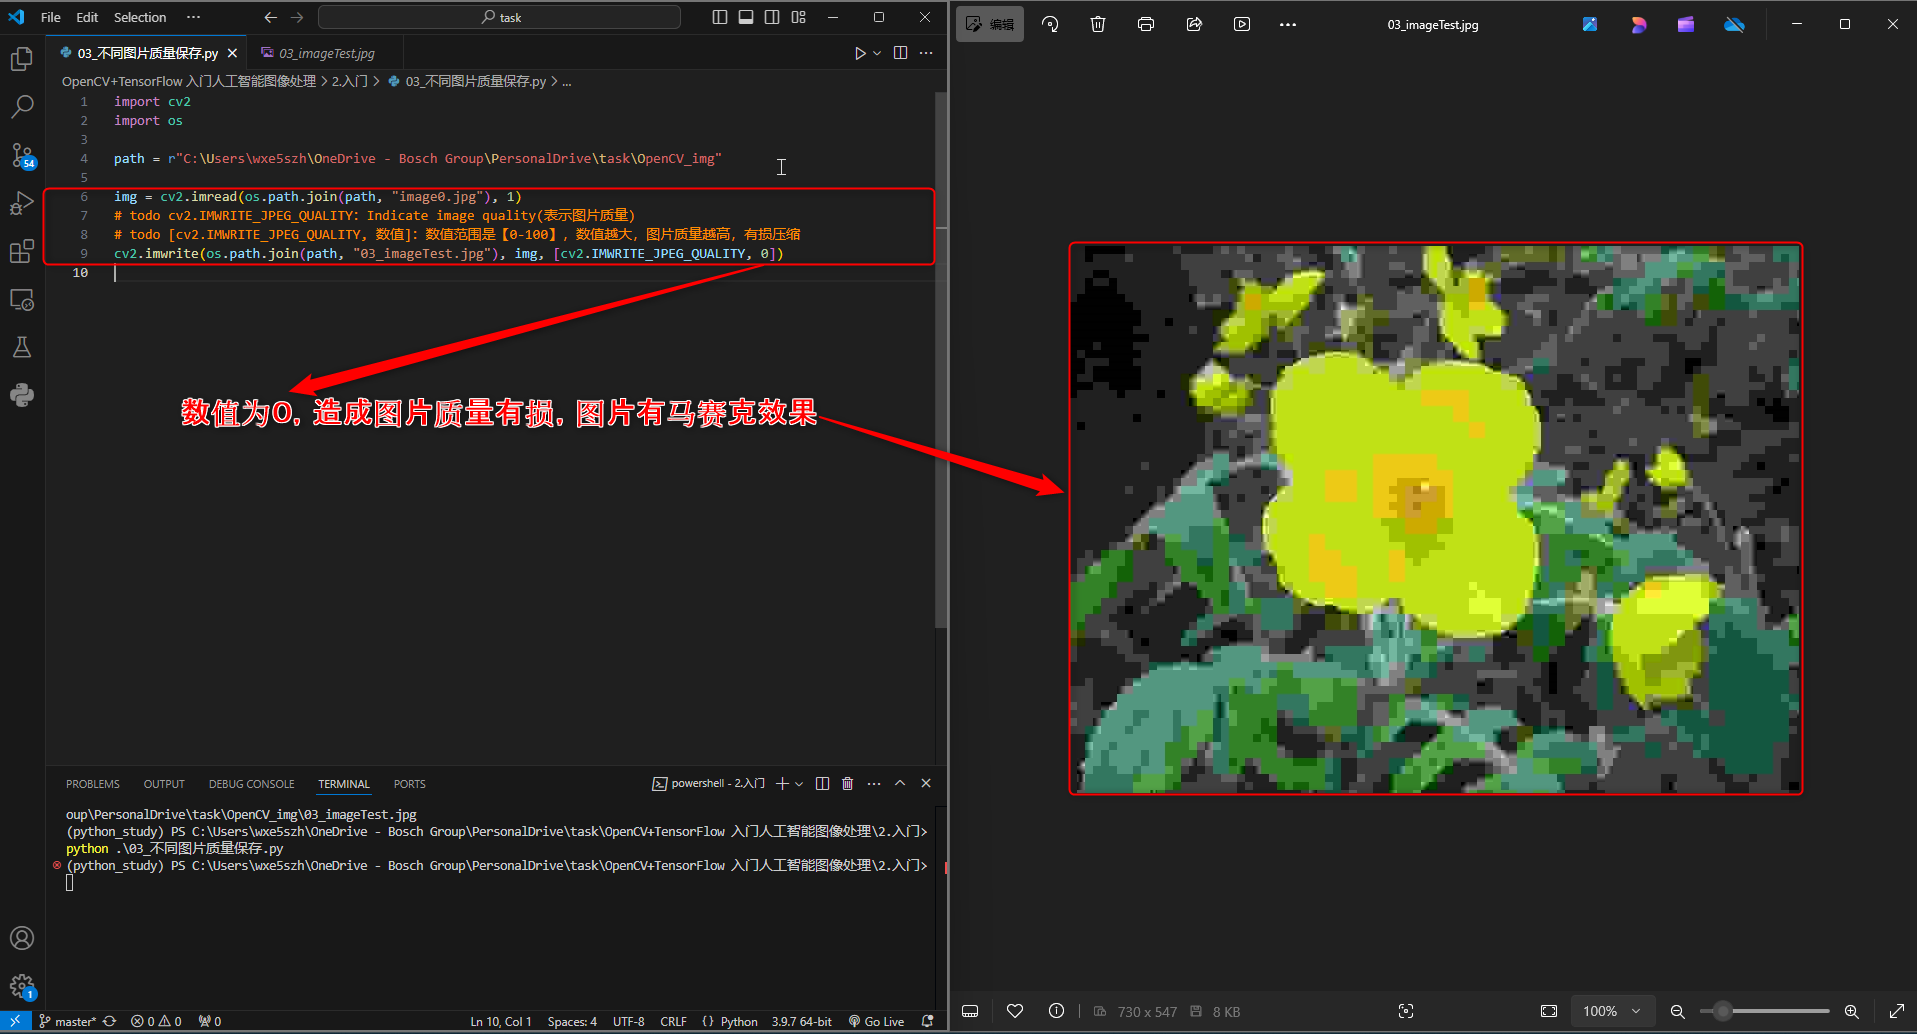The image size is (1917, 1034).
Task: Click Go Live in status bar
Action: (876, 1021)
